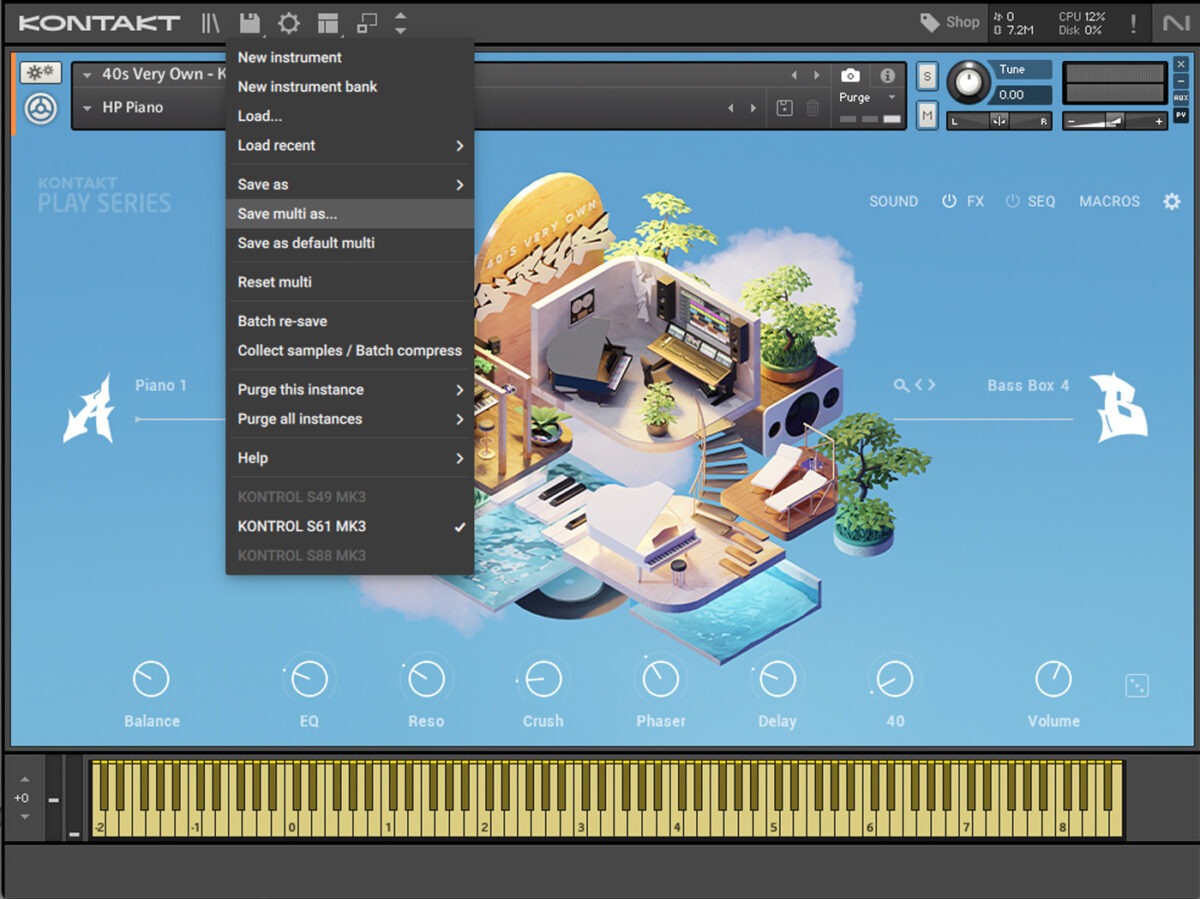Expand the Load recent submenu
The height and width of the screenshot is (899, 1200).
(x=350, y=145)
